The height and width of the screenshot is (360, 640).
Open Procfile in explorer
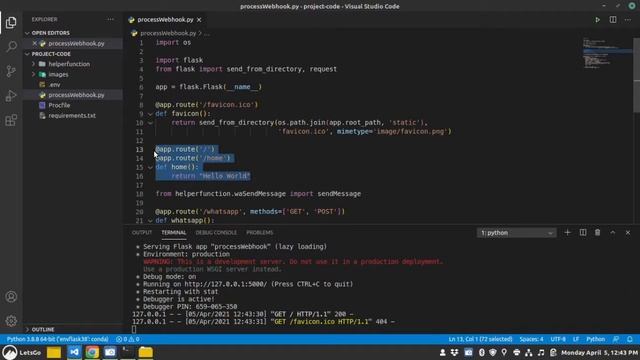(x=59, y=105)
